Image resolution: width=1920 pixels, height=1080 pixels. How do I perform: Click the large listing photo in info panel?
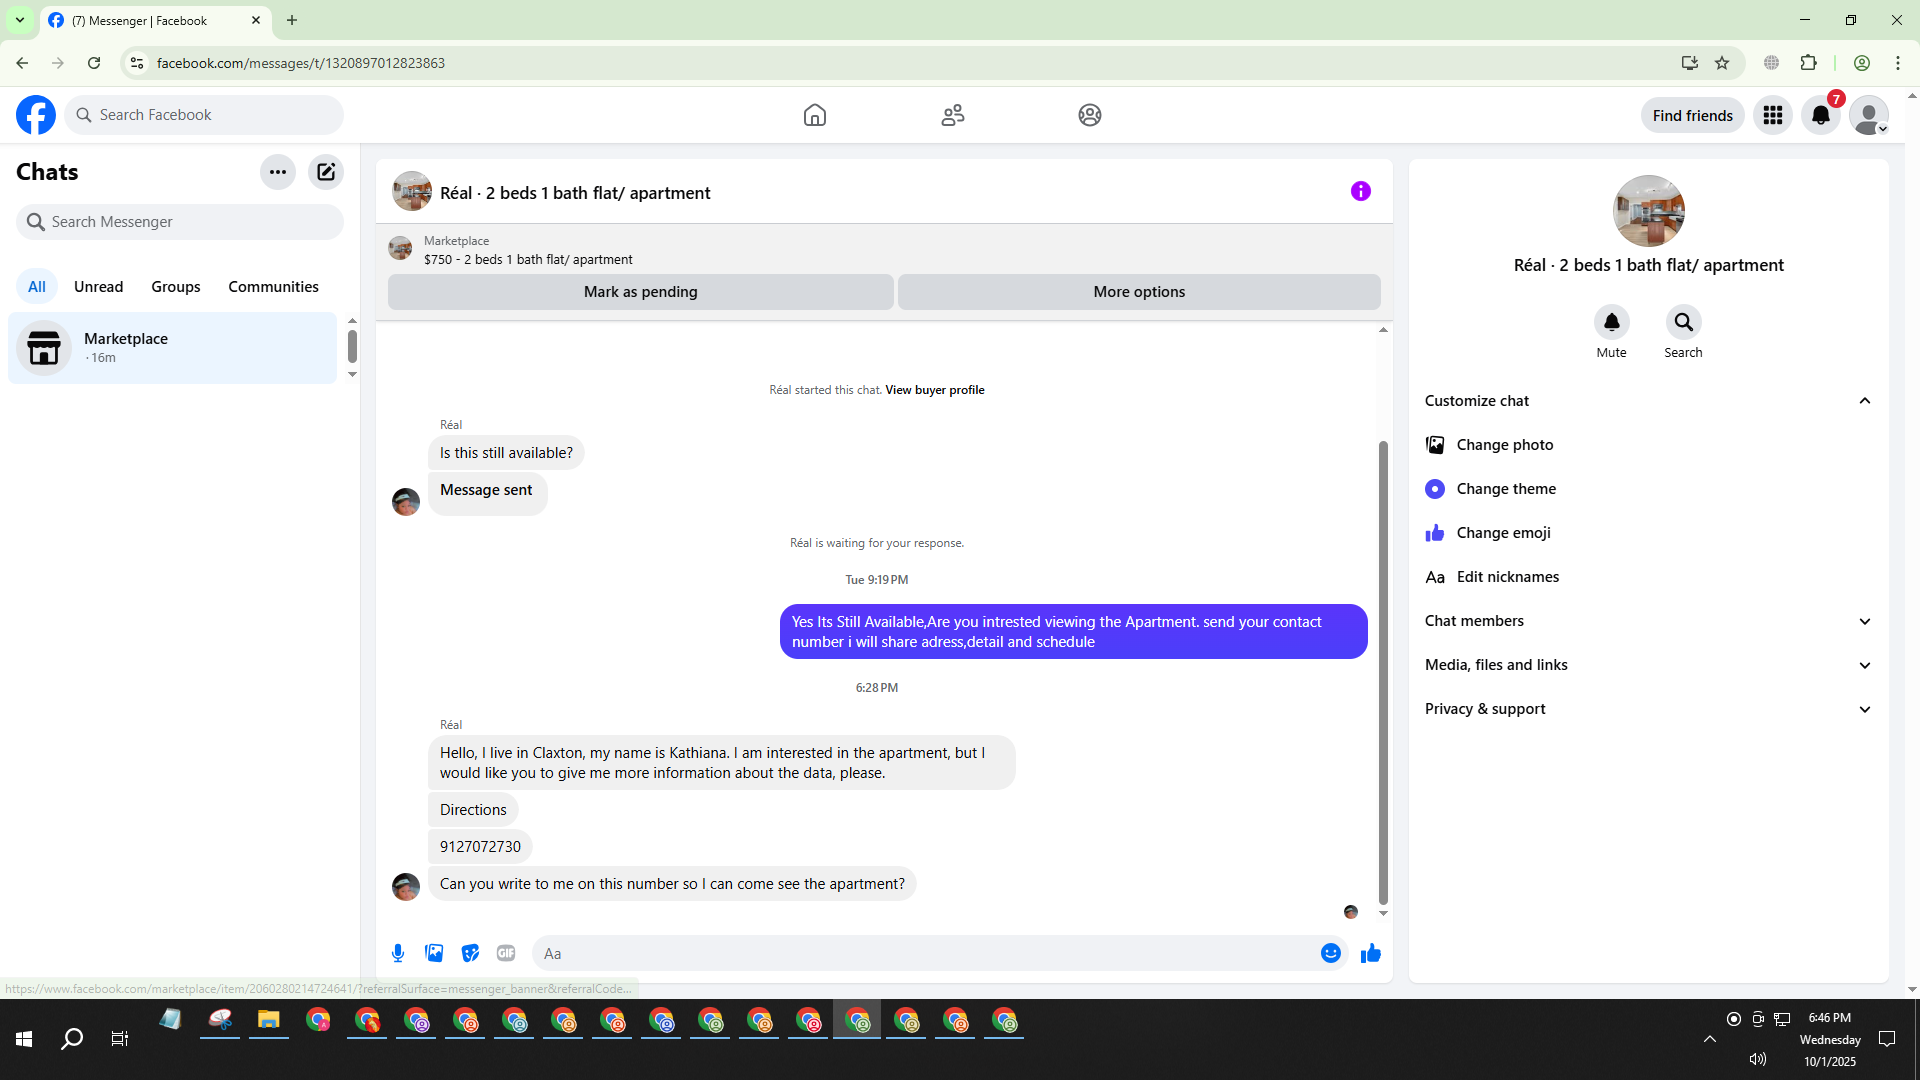click(x=1649, y=211)
